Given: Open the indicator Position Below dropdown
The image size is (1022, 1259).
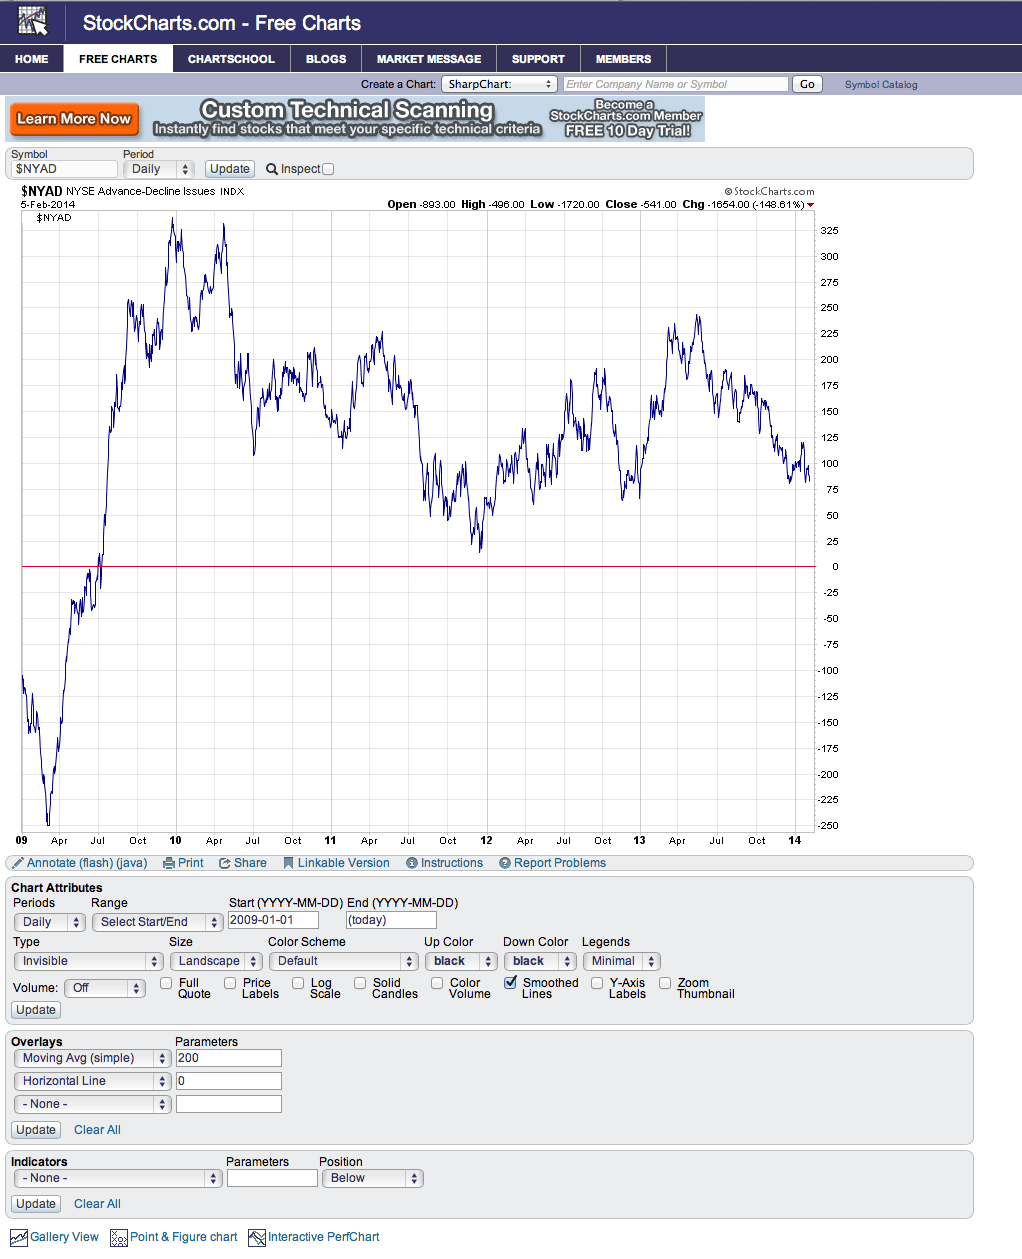Looking at the screenshot, I should [373, 1178].
